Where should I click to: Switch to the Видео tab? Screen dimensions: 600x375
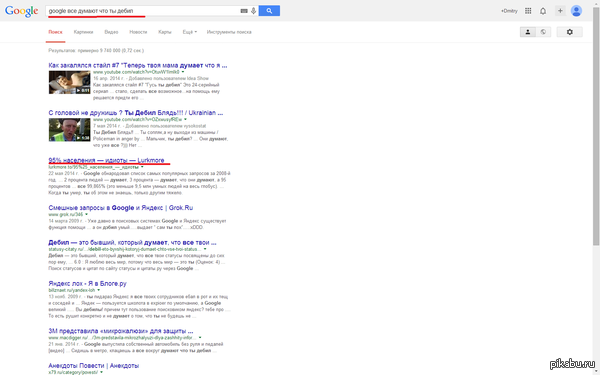(x=111, y=32)
